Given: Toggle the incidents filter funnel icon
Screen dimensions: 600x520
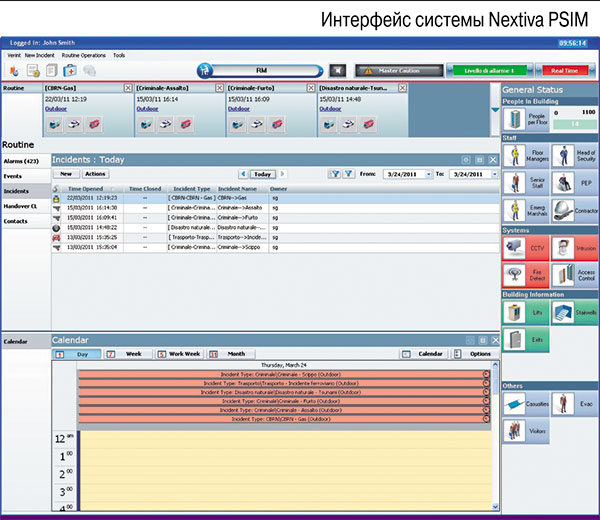Looking at the screenshot, I should (334, 174).
